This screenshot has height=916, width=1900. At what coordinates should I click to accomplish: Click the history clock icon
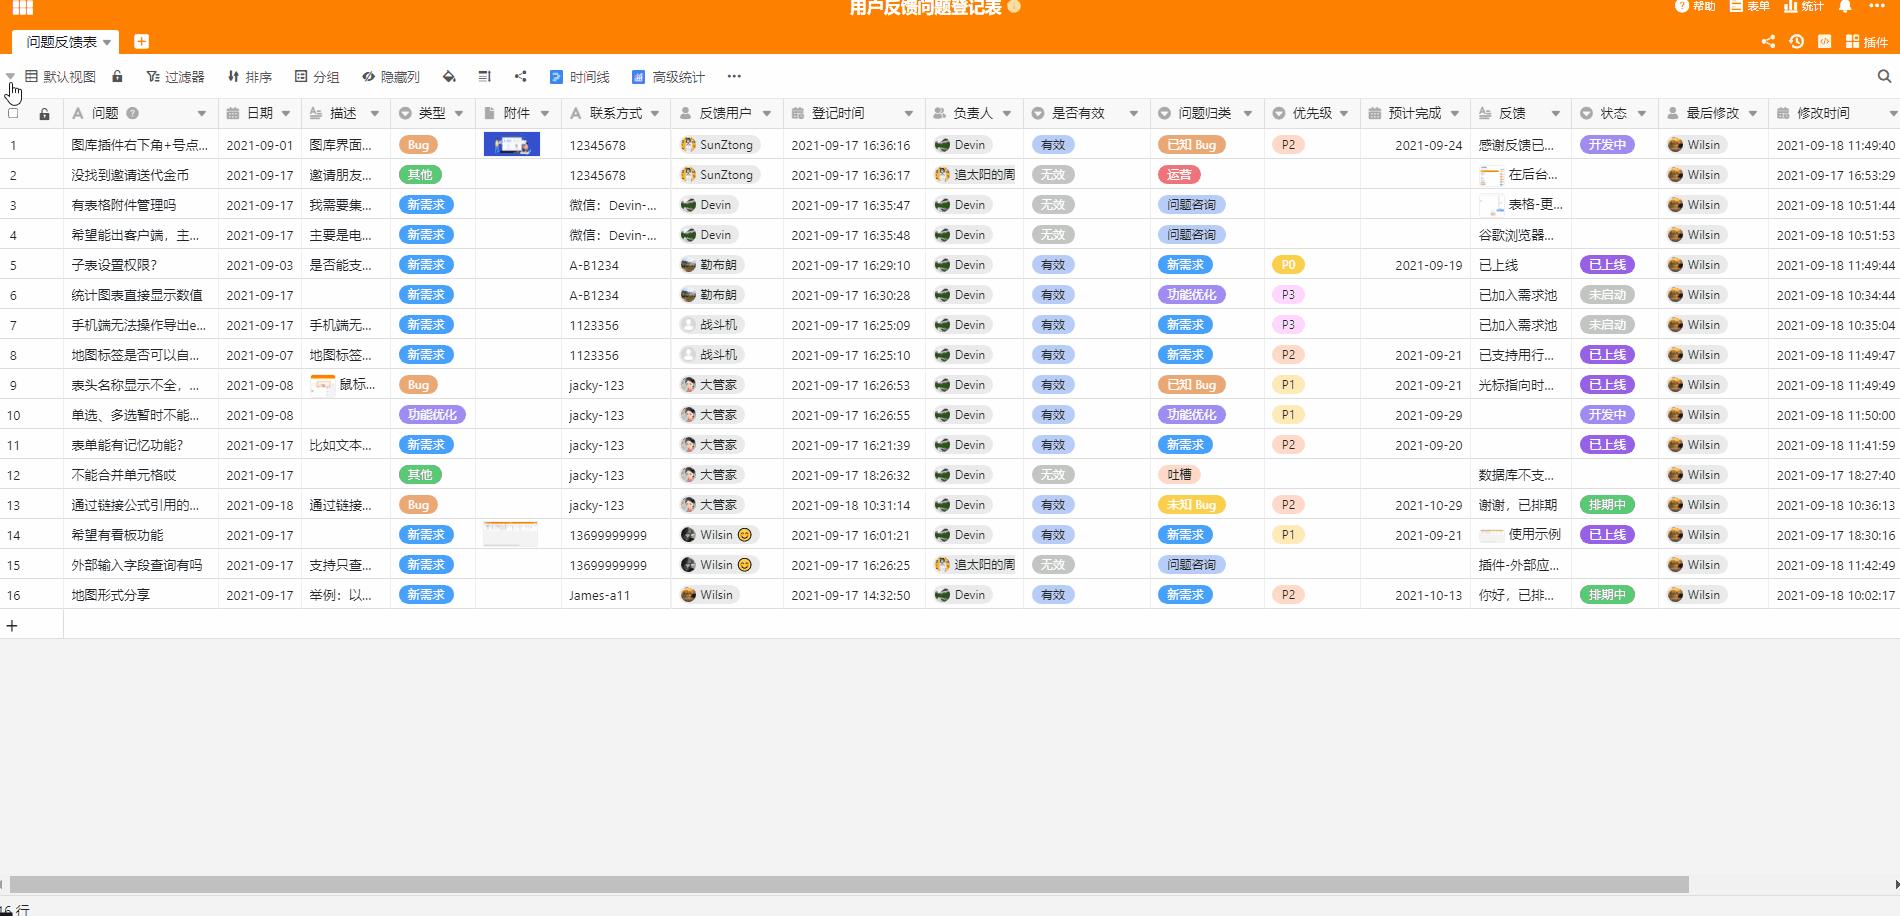click(1797, 42)
